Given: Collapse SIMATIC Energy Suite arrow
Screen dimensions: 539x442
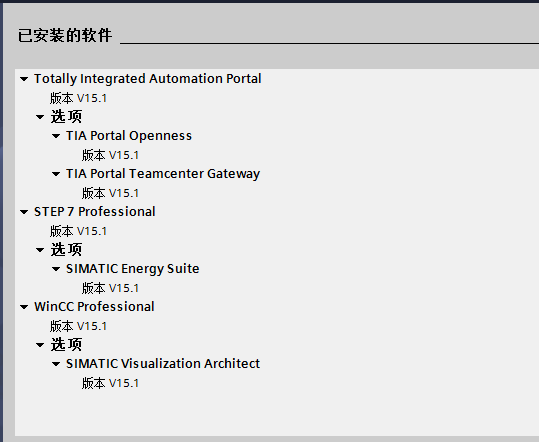Looking at the screenshot, I should coord(56,269).
